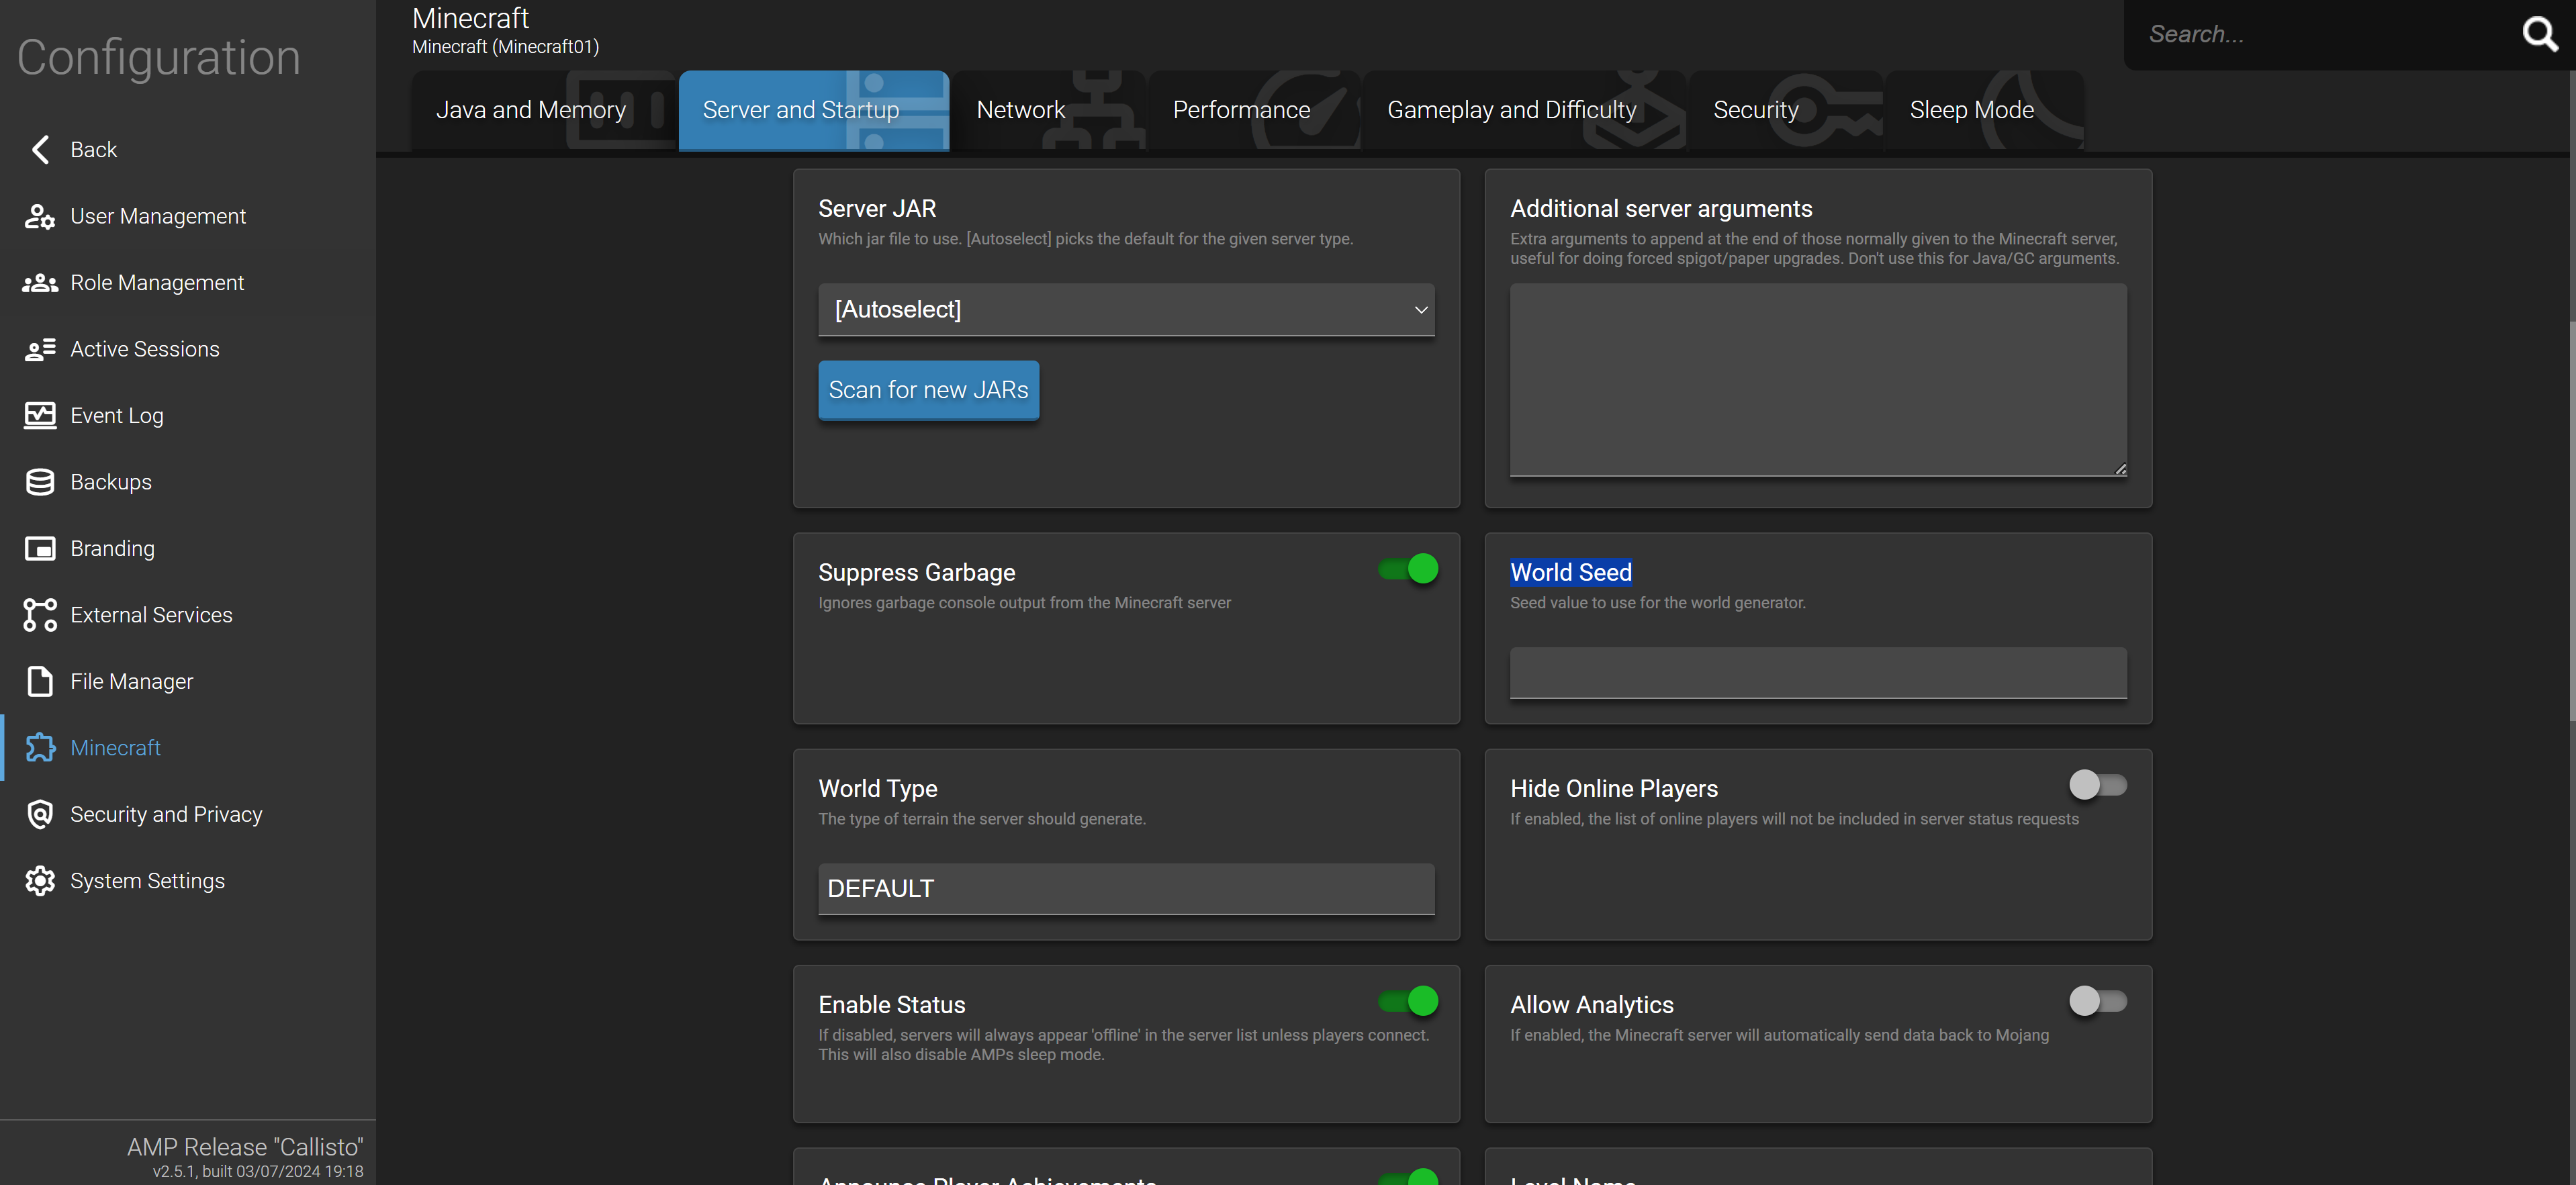Click the File Manager document icon
The image size is (2576, 1185).
coord(40,681)
